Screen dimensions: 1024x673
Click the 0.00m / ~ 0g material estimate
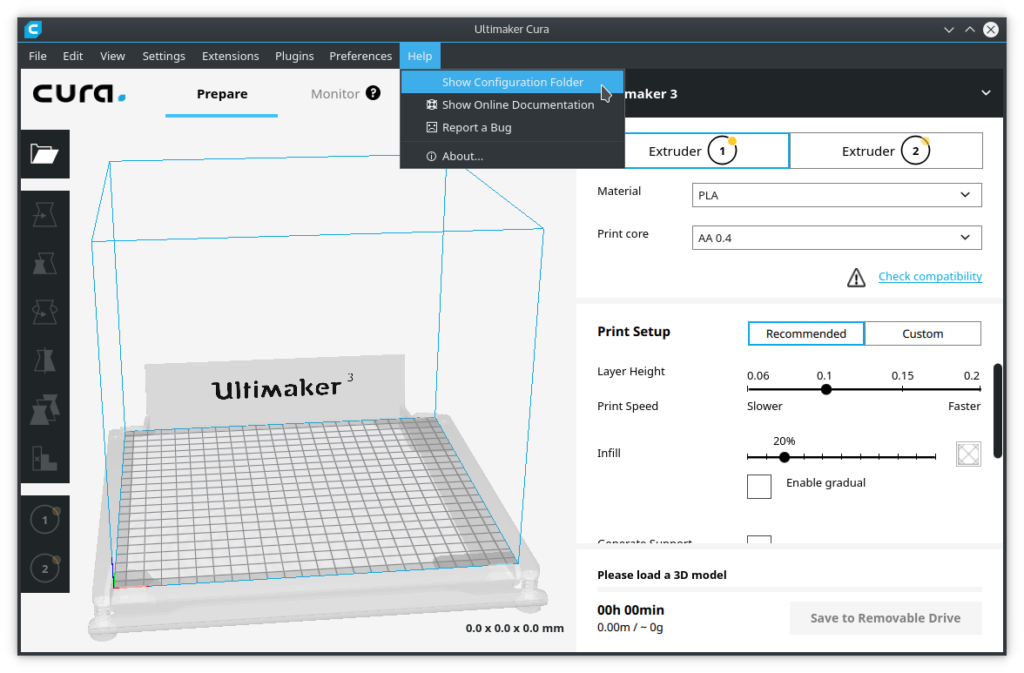(x=630, y=627)
